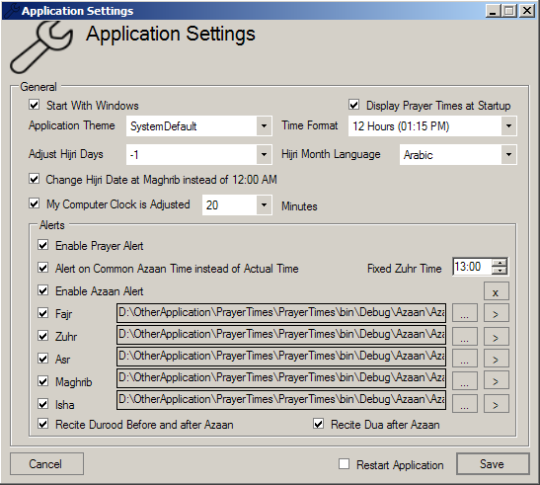The width and height of the screenshot is (540, 485).
Task: Click the Maghrib azaan file path field
Action: 281,378
